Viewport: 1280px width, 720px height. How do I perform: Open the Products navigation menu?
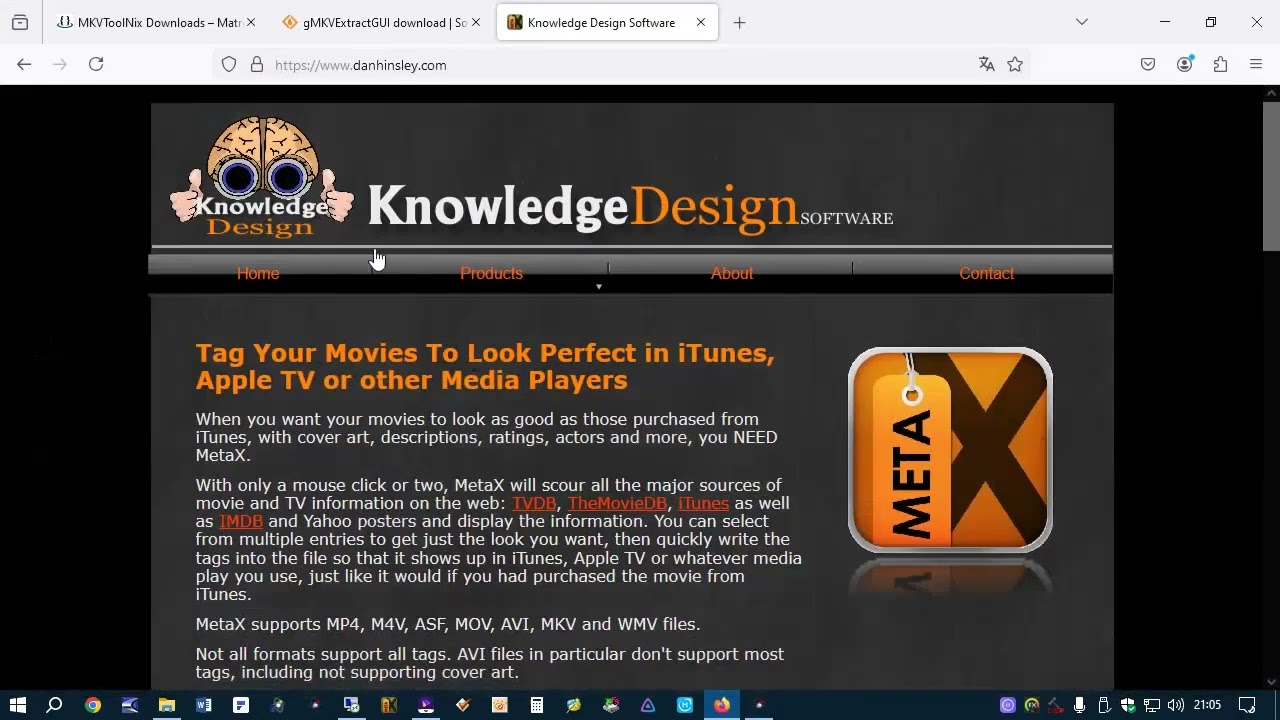click(x=491, y=273)
